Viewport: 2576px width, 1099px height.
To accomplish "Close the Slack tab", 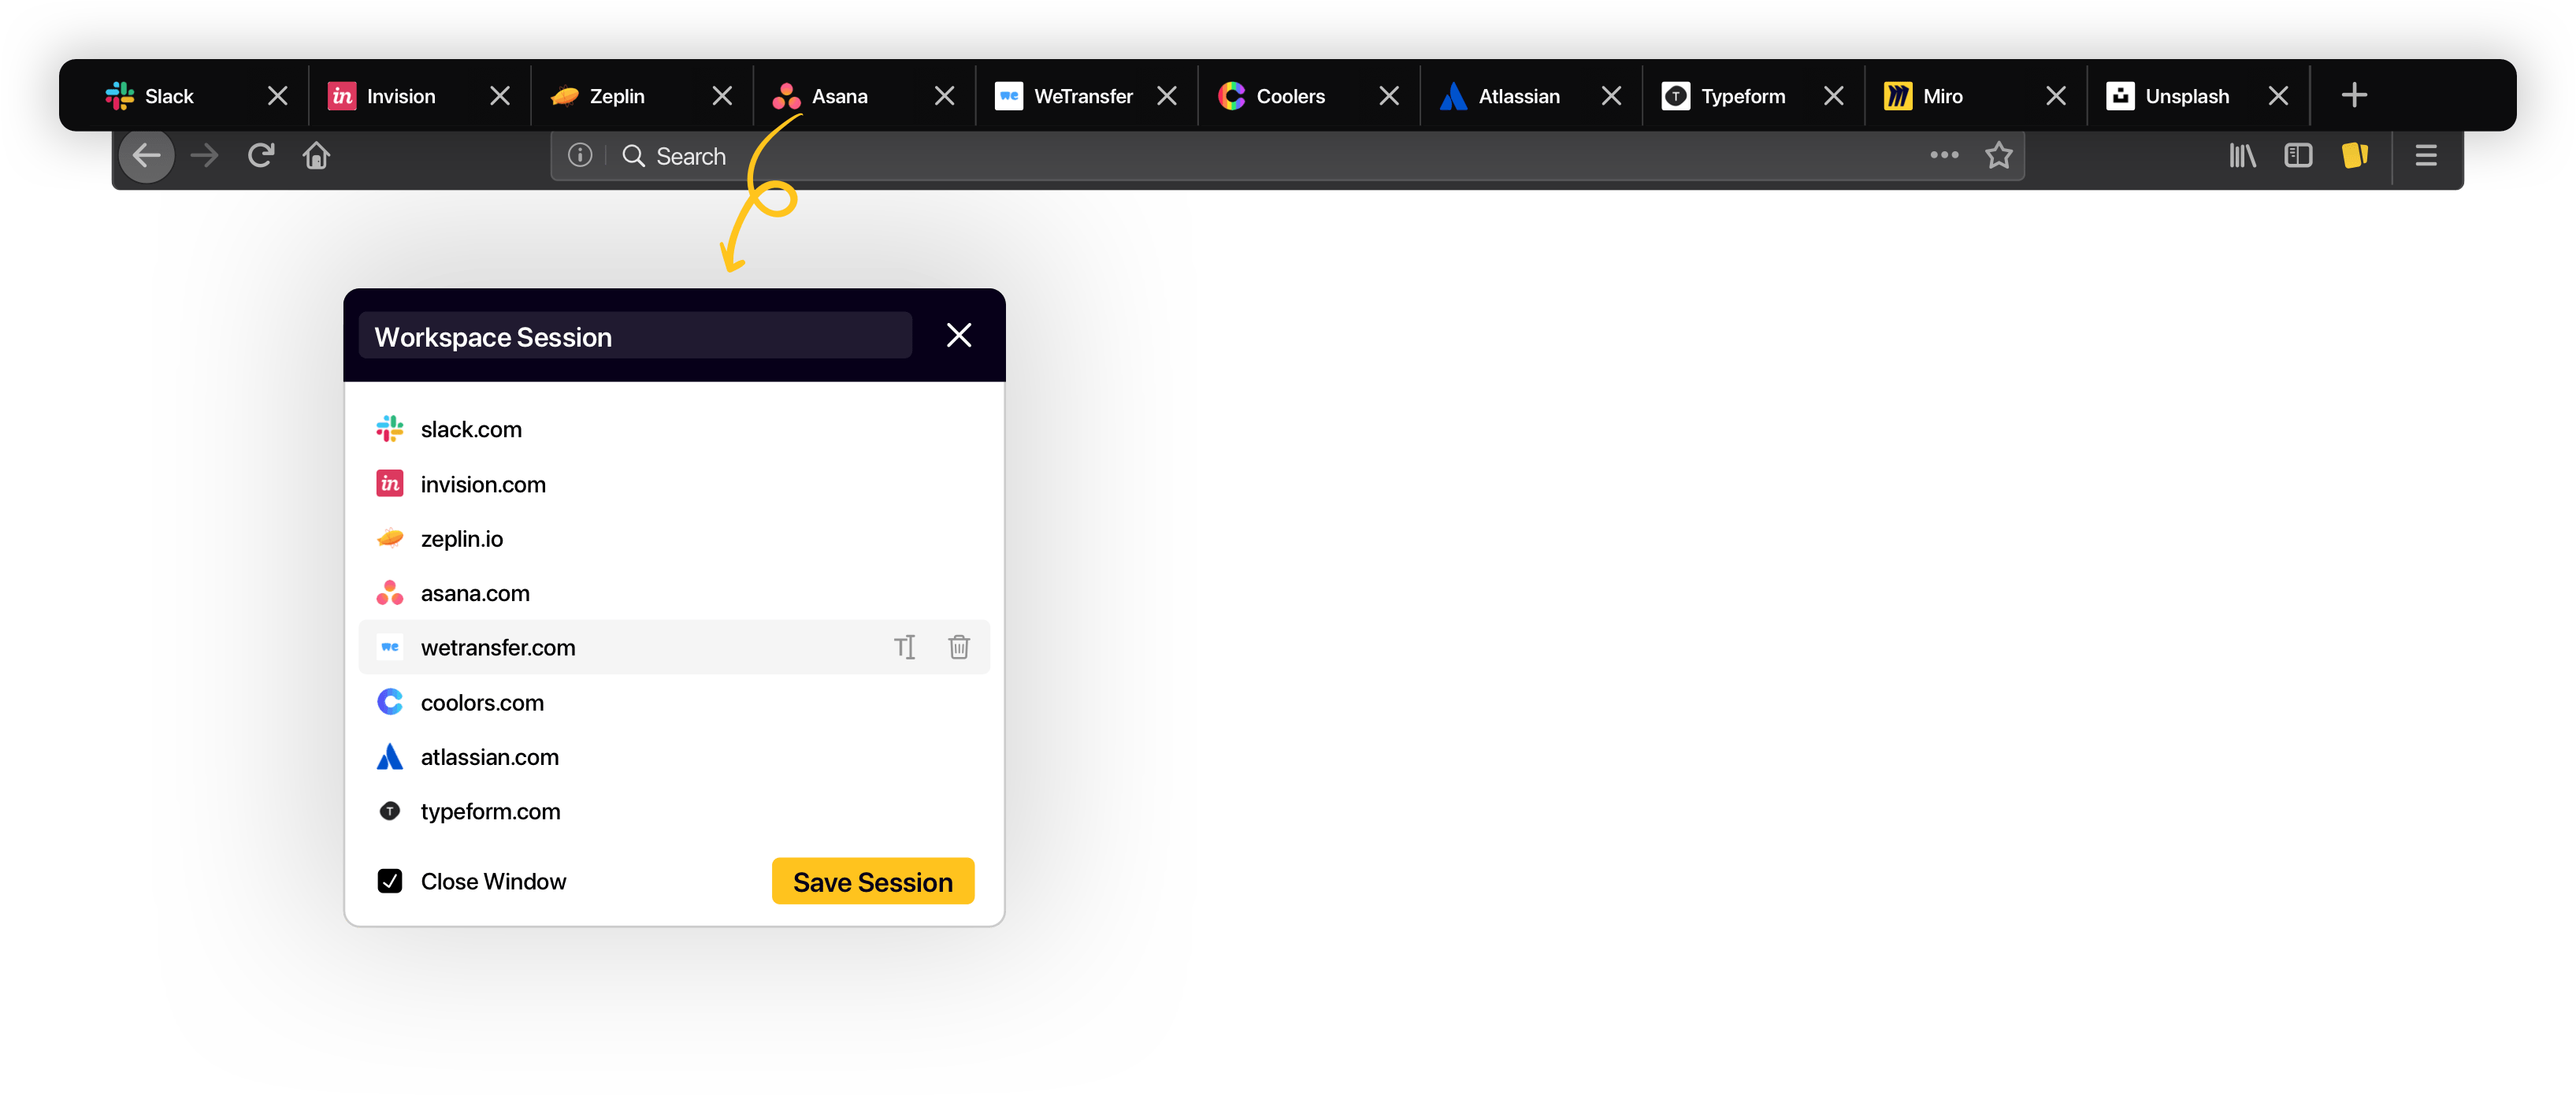I will click(278, 96).
